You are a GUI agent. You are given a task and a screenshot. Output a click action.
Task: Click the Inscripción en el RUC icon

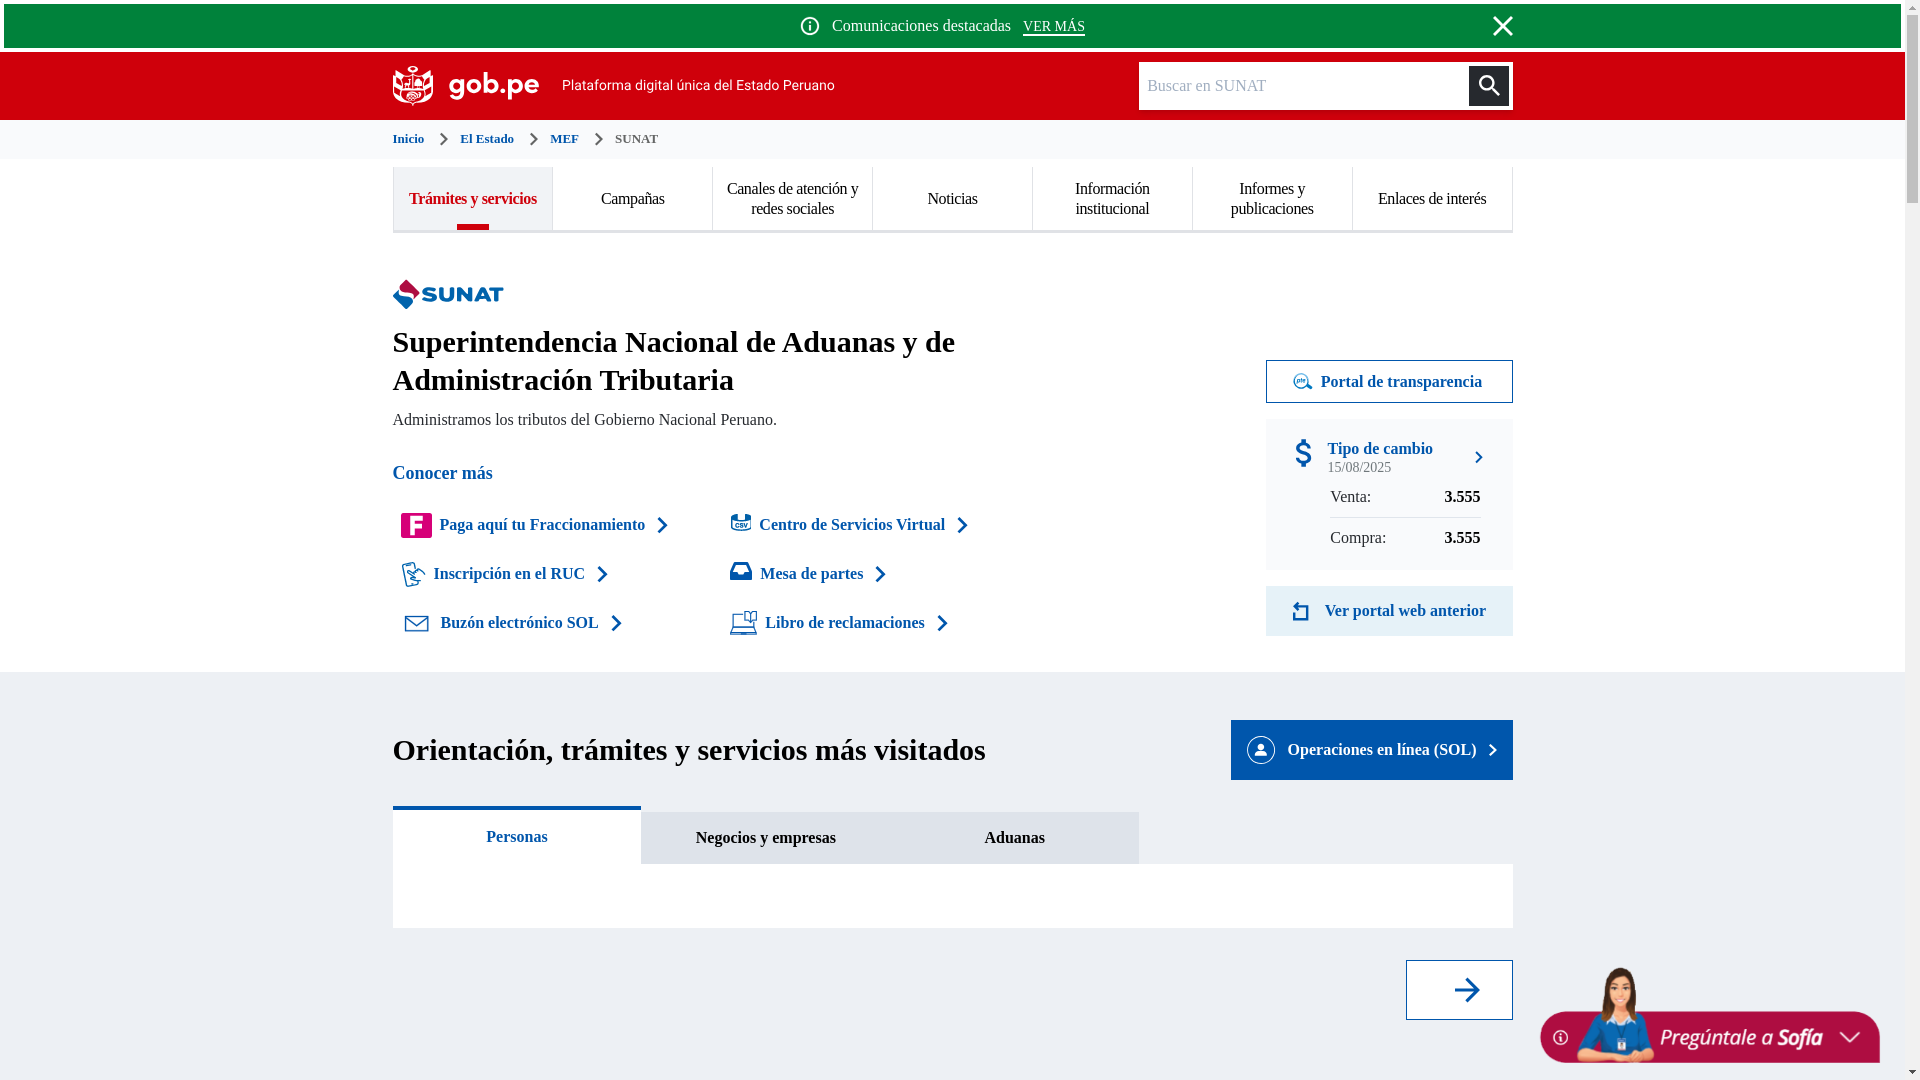point(413,574)
